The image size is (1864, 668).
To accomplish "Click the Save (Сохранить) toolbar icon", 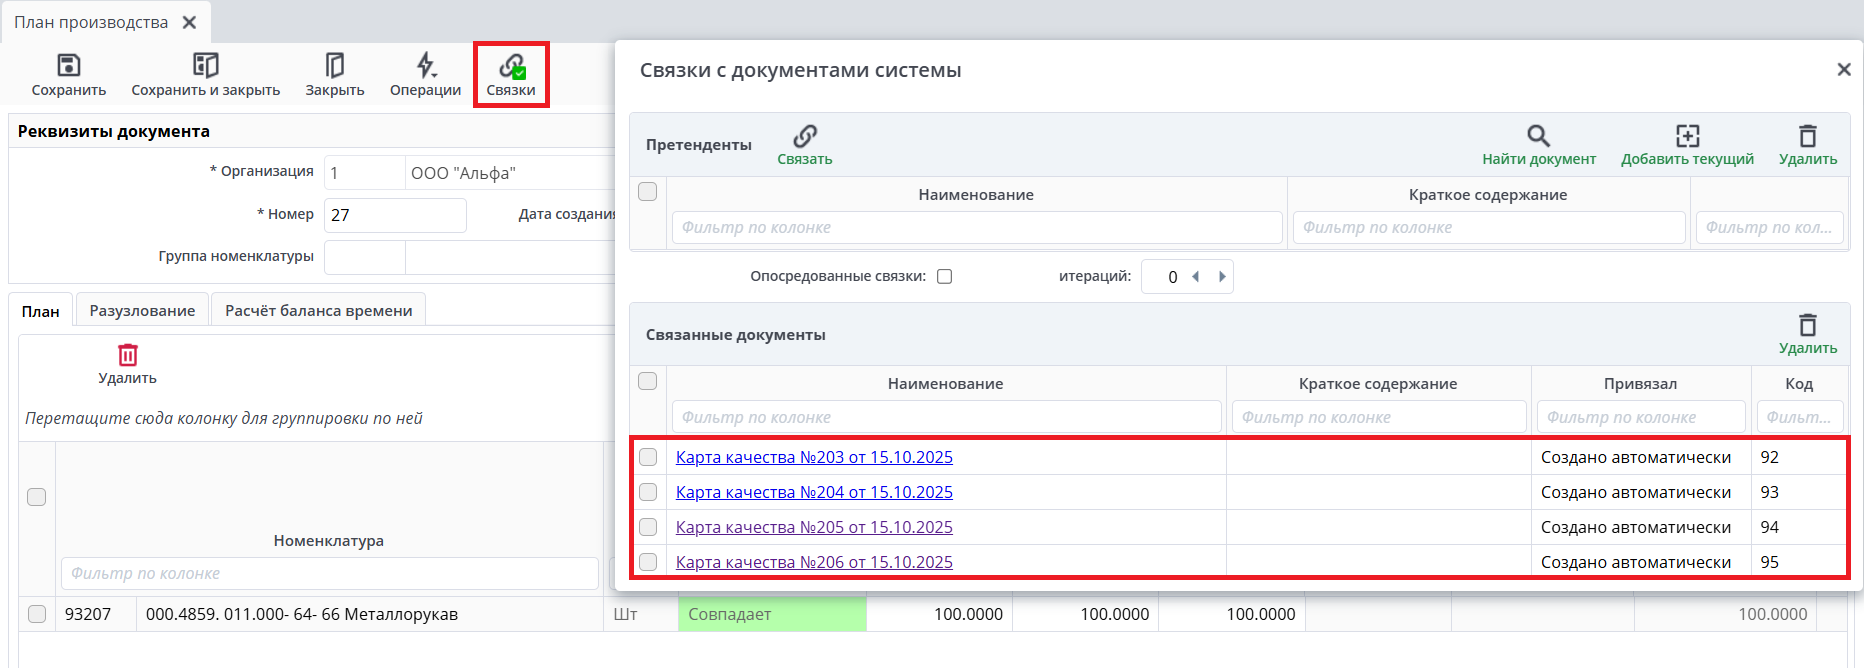I will point(68,66).
